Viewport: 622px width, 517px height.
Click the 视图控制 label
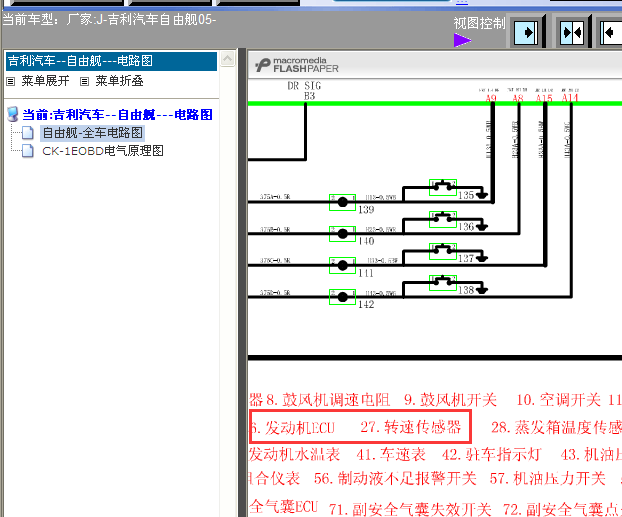pyautogui.click(x=479, y=23)
